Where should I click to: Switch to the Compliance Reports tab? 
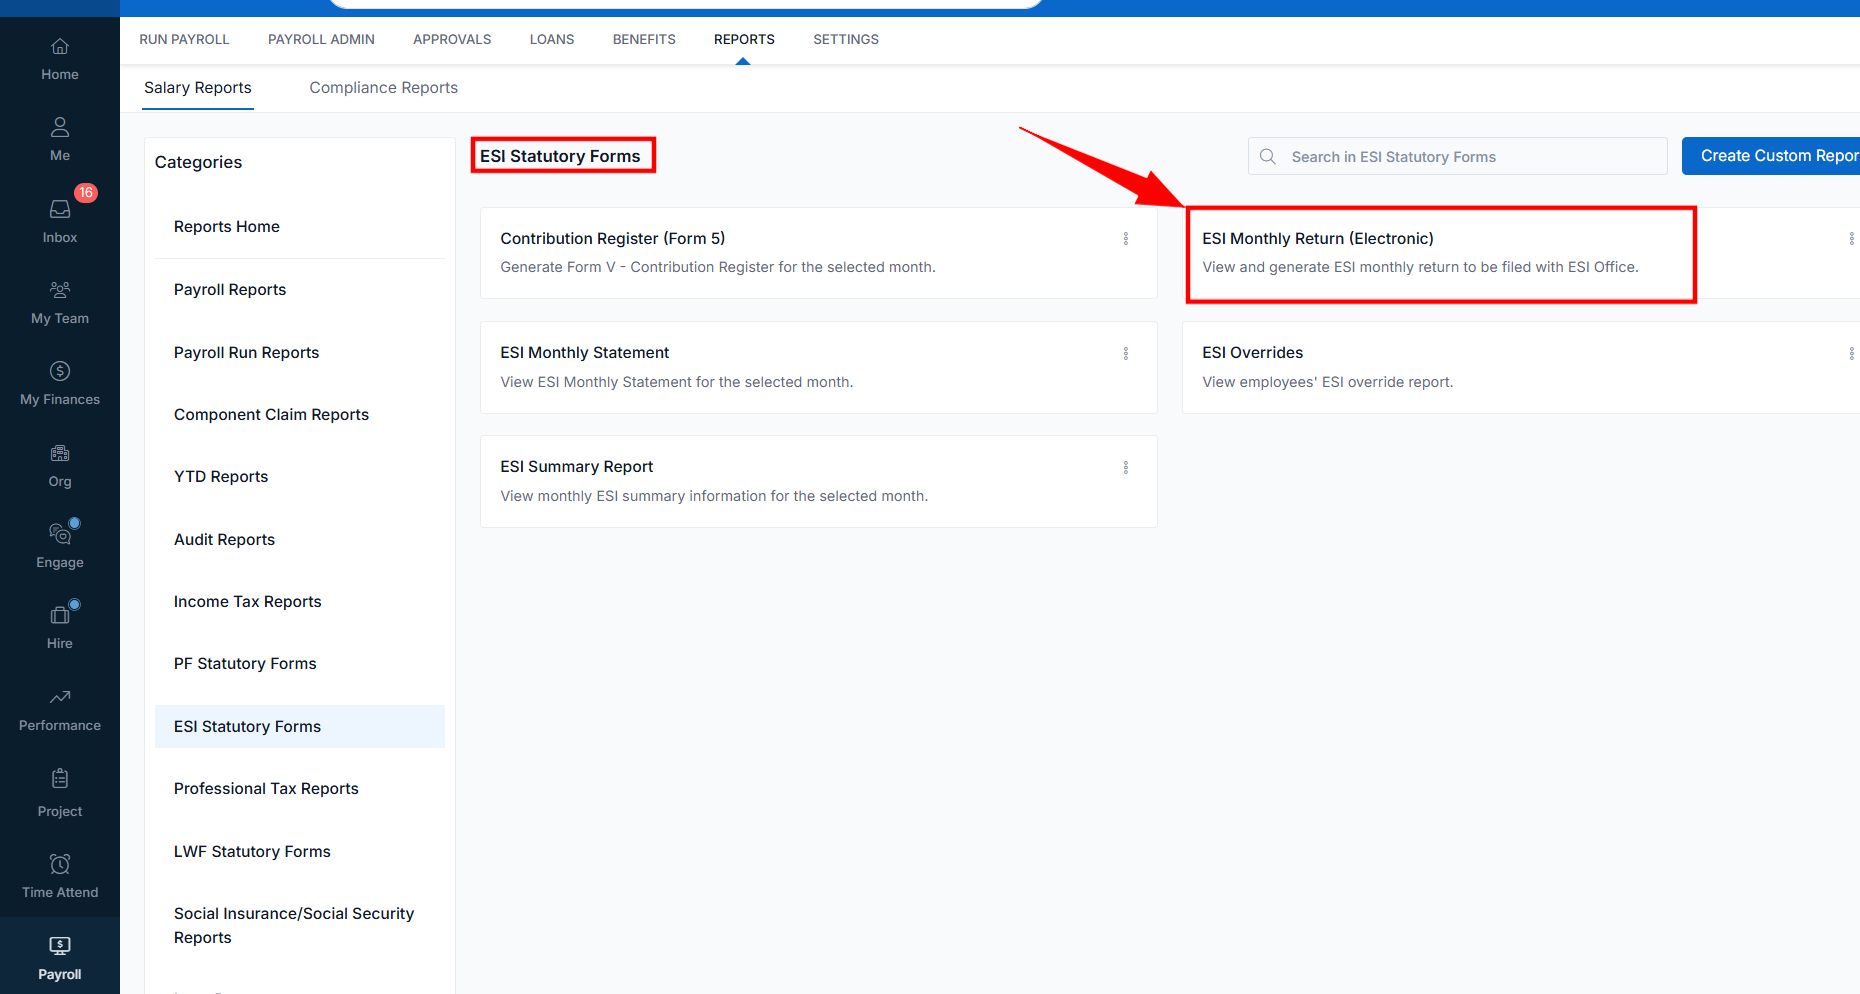(383, 87)
